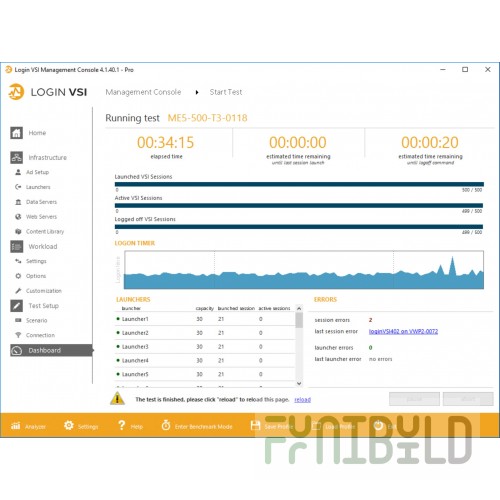Viewport: 500px width, 500px height.
Task: Click the title bar Login VSI app icon
Action: coord(9,70)
